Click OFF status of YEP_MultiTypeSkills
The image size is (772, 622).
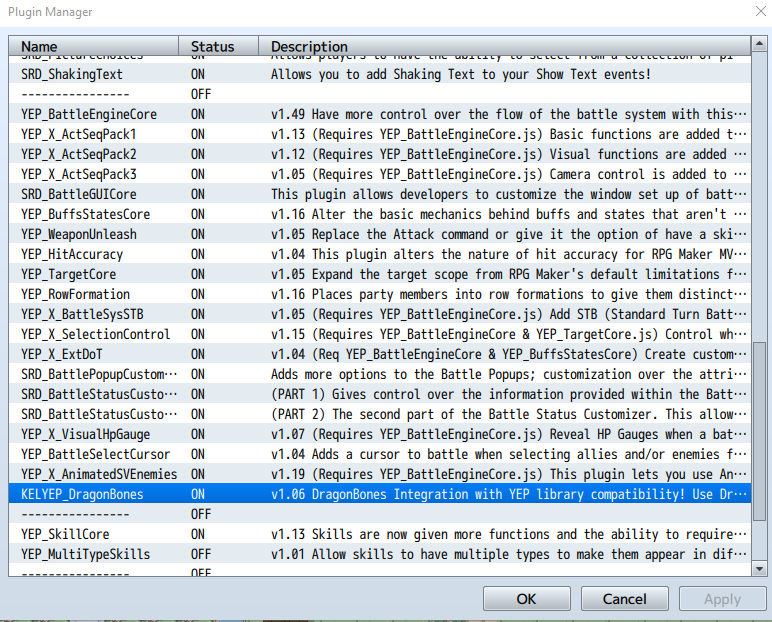[201, 554]
